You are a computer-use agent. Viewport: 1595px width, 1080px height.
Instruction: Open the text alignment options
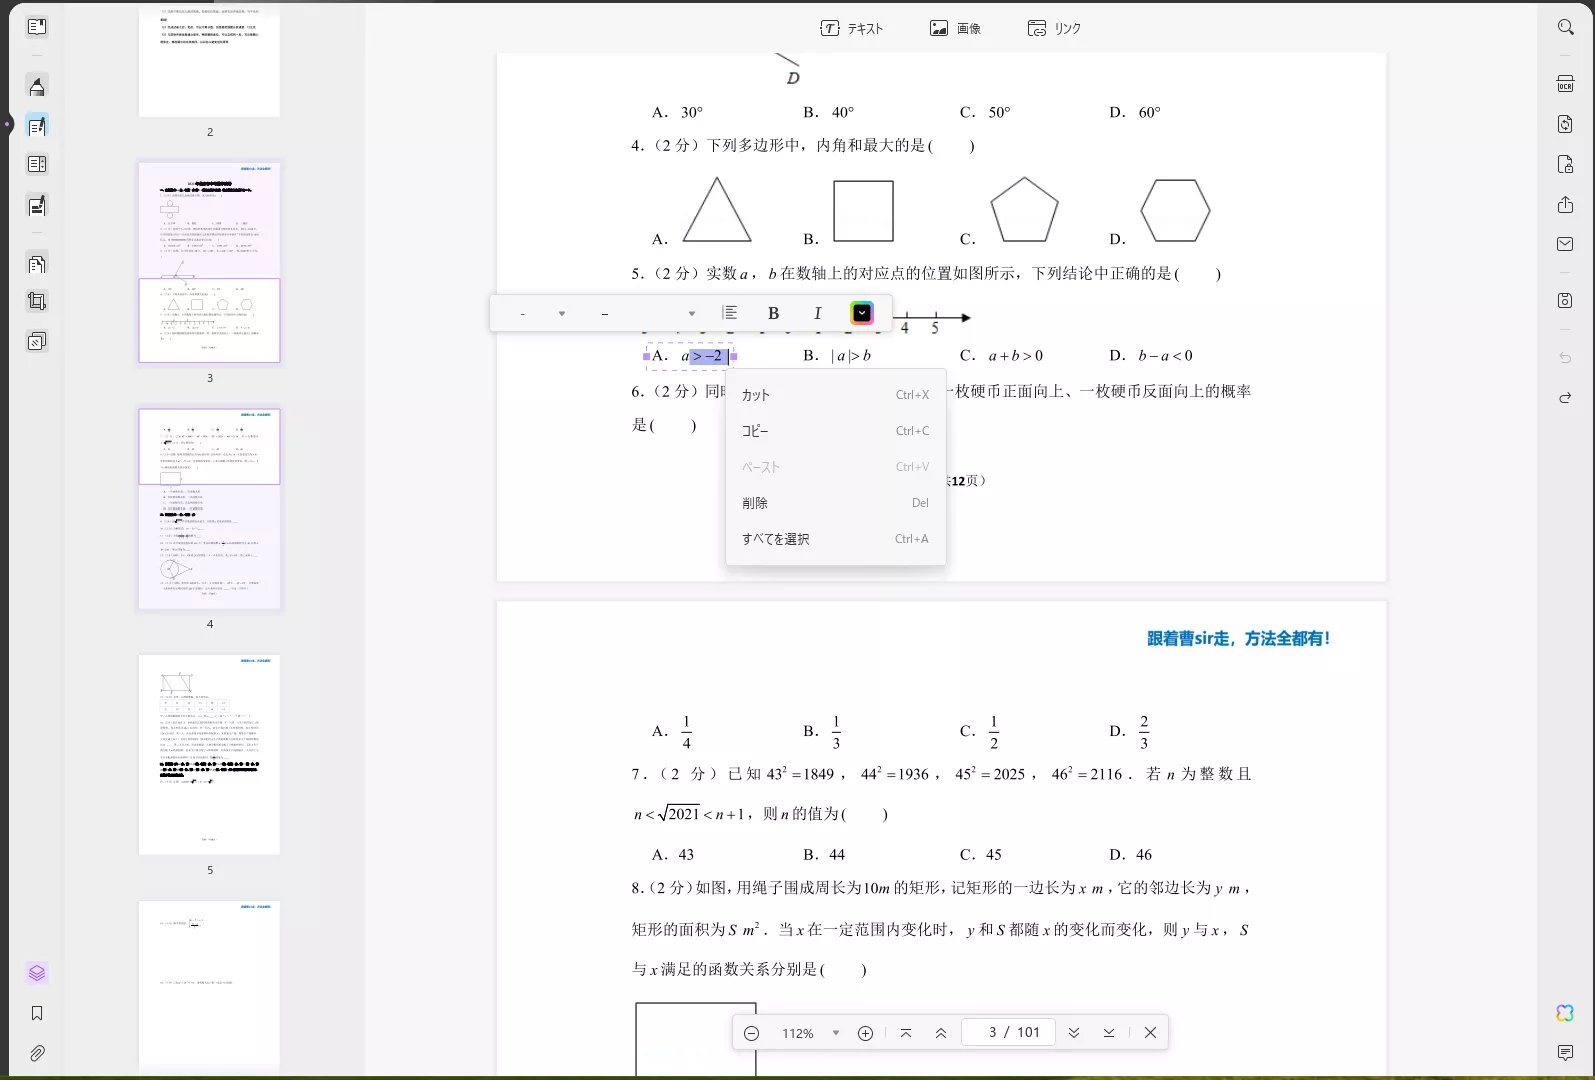point(730,313)
